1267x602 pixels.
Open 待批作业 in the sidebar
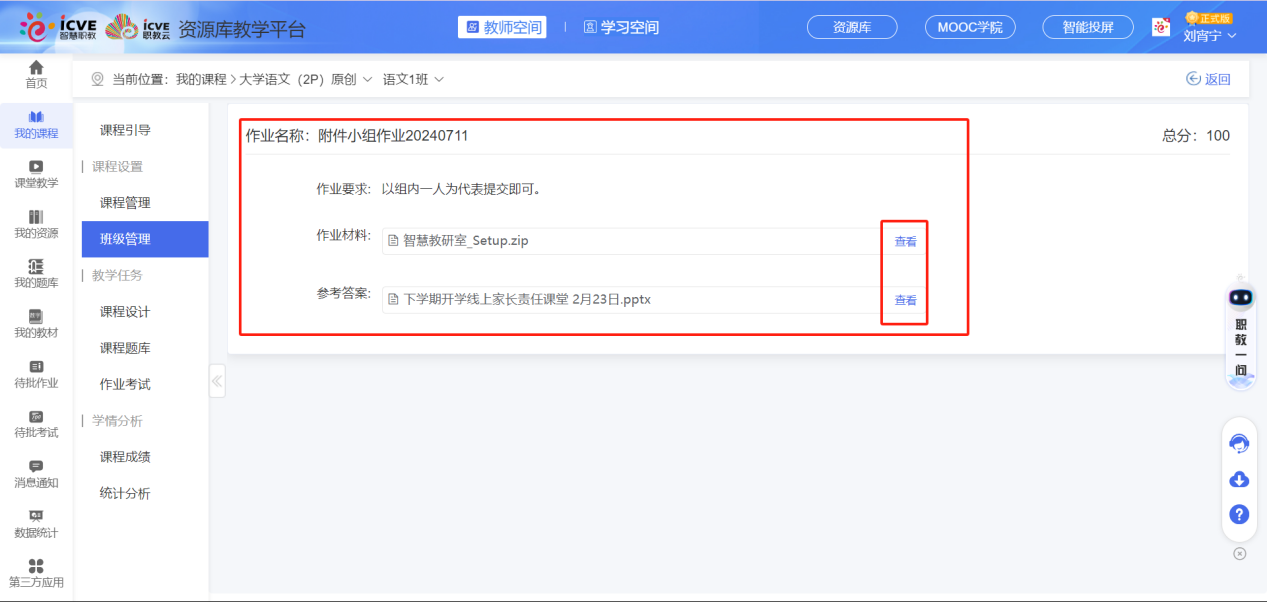[x=35, y=374]
